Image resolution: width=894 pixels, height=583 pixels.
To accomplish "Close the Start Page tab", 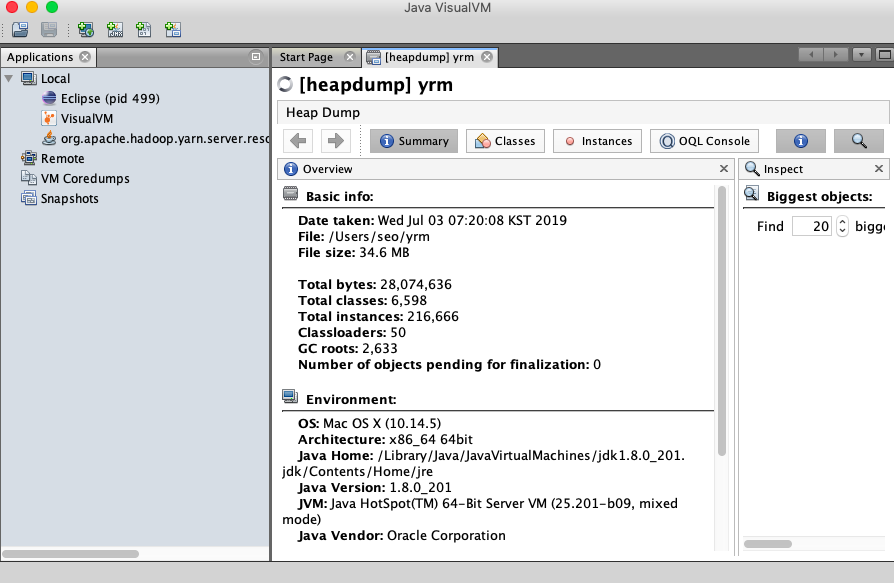I will tap(350, 57).
